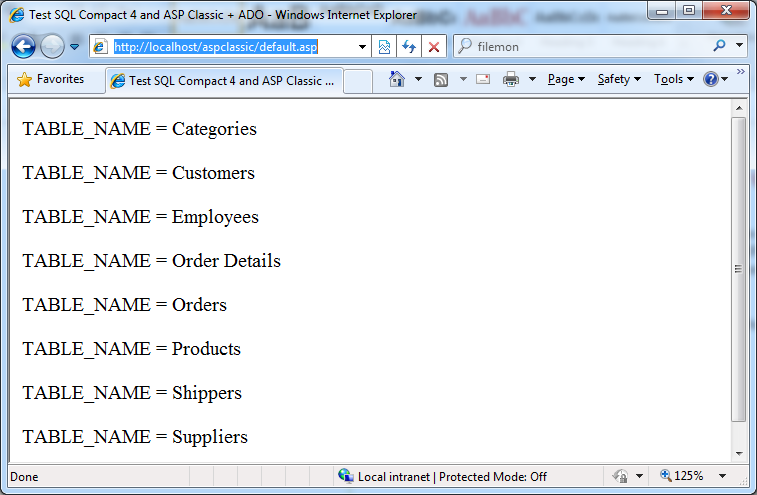Select the Test SQL Compact 4 tab
The width and height of the screenshot is (757, 495).
pyautogui.click(x=224, y=81)
